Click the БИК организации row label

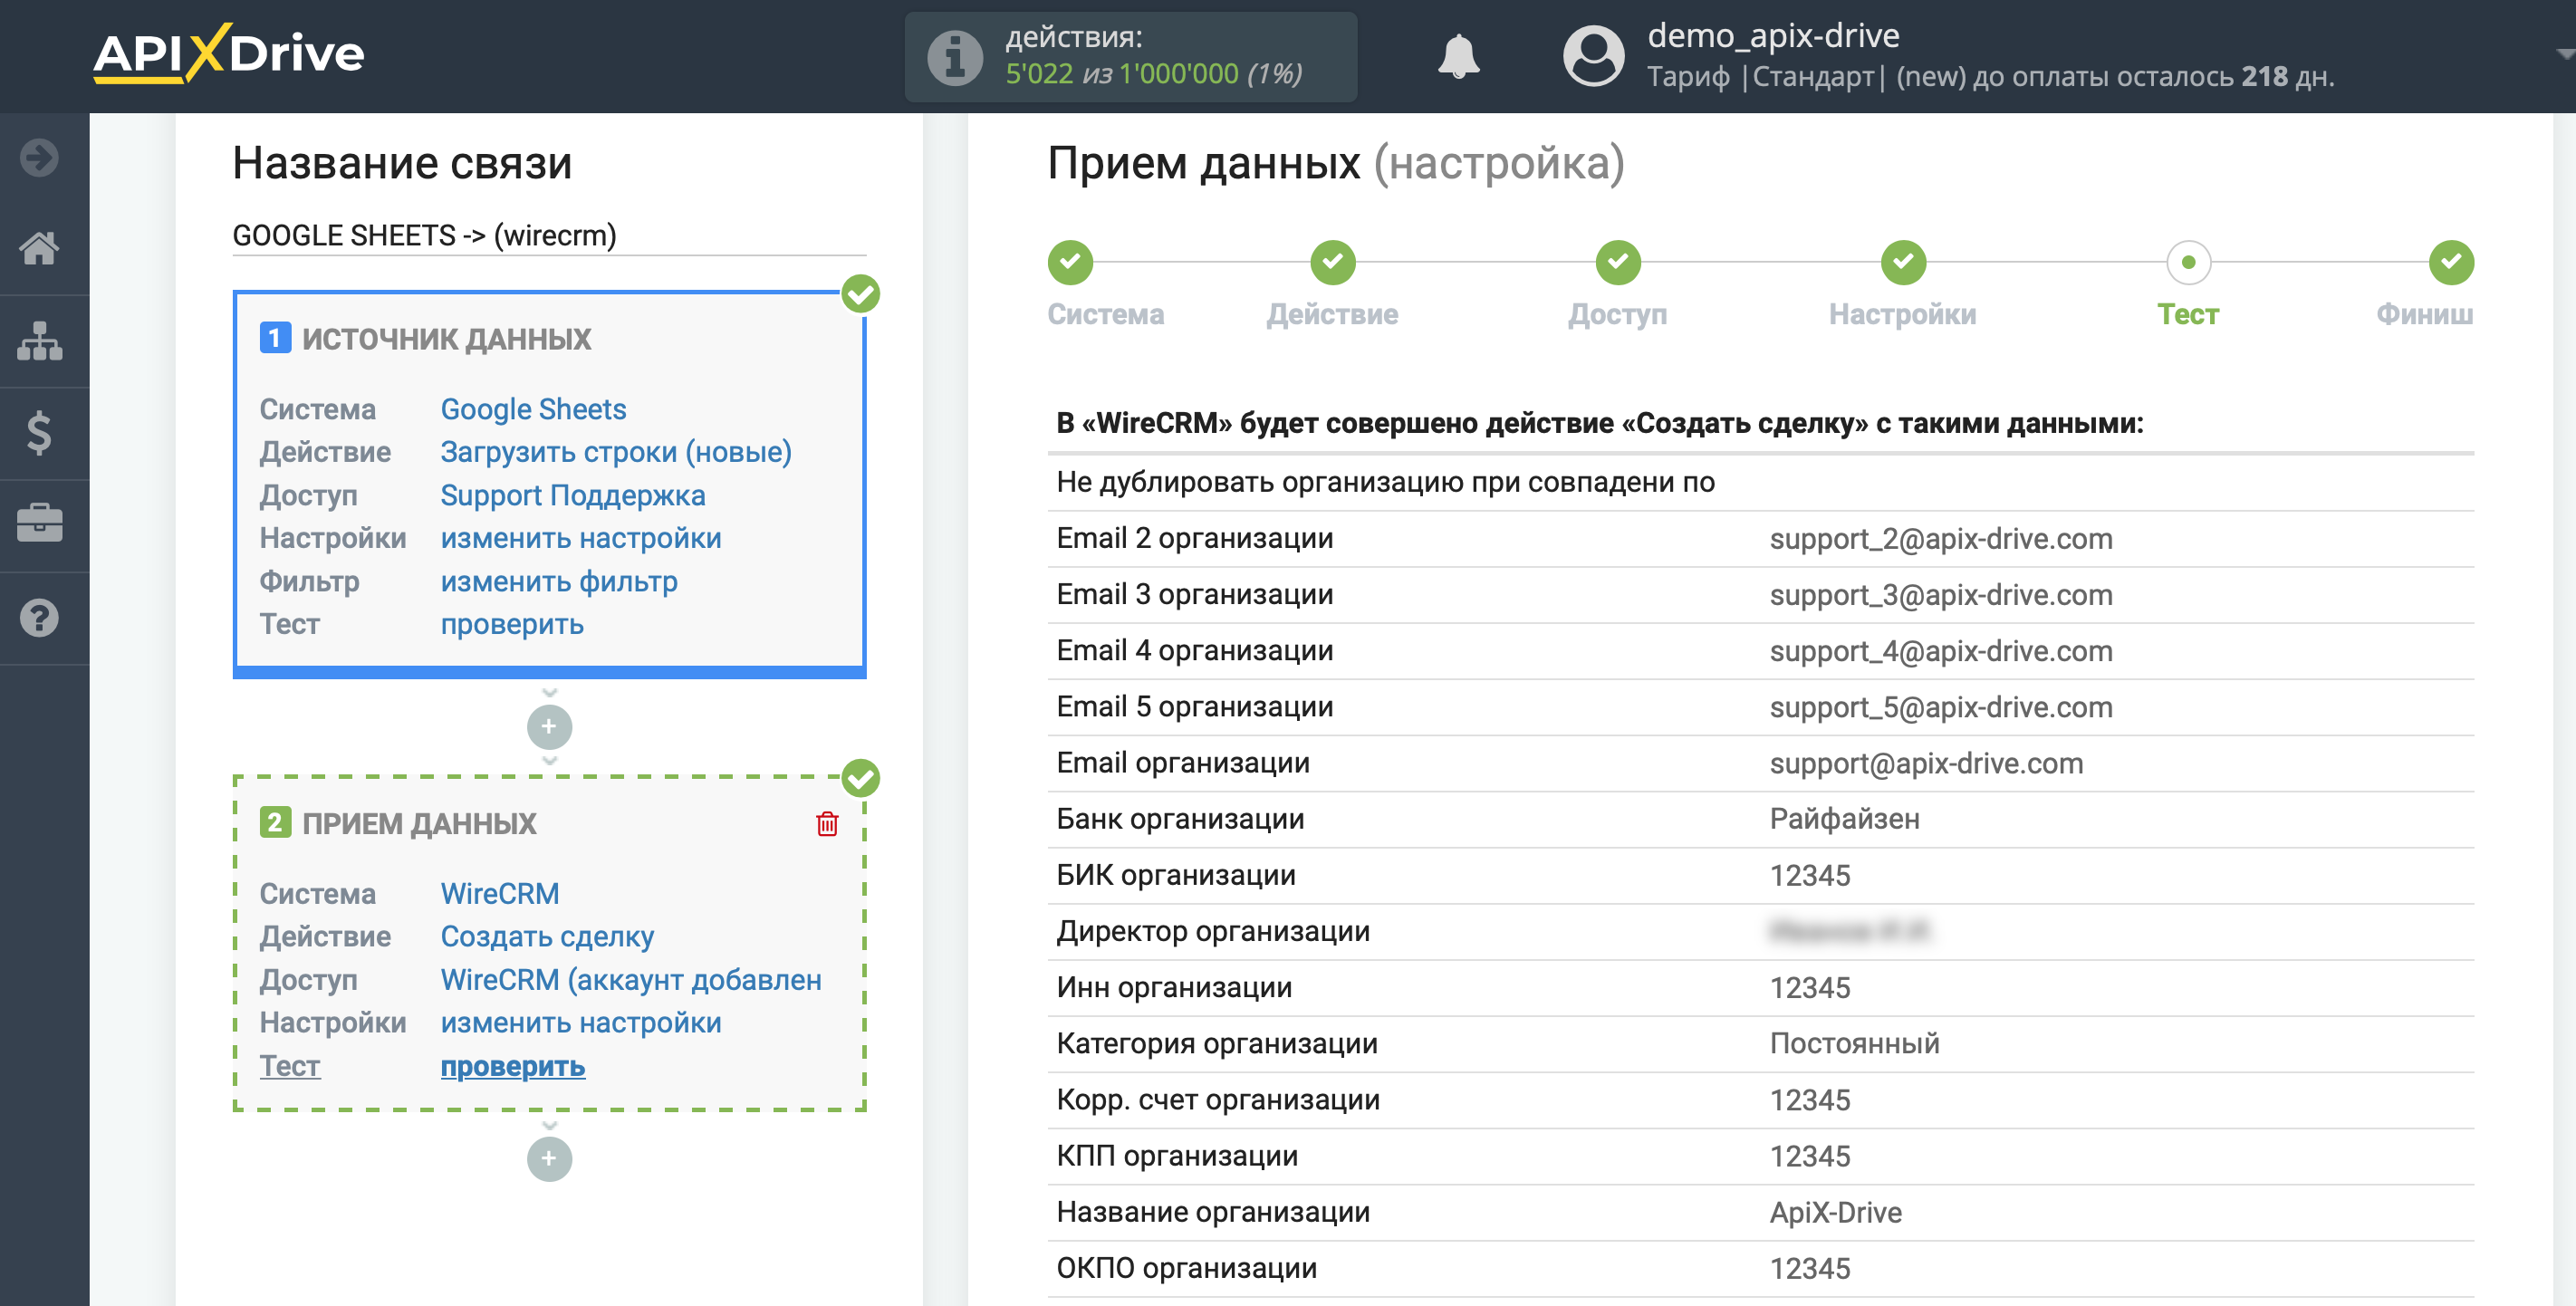pyautogui.click(x=1176, y=875)
